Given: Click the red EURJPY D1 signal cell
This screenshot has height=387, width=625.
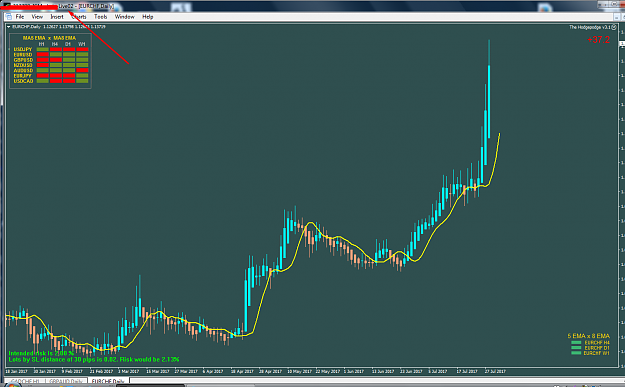Looking at the screenshot, I should click(69, 76).
